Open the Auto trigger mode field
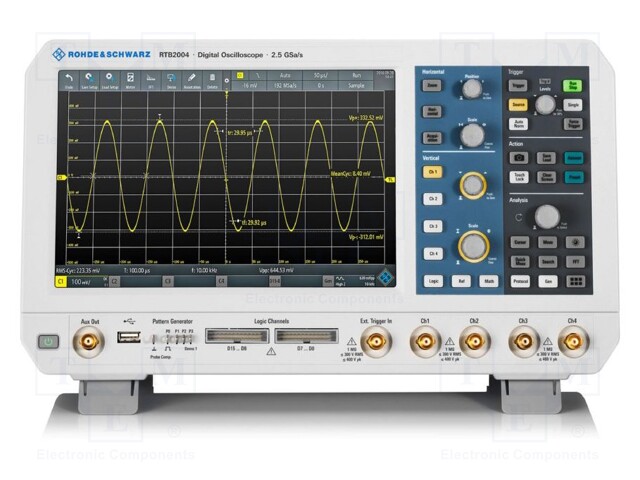The width and height of the screenshot is (640, 480). [283, 76]
